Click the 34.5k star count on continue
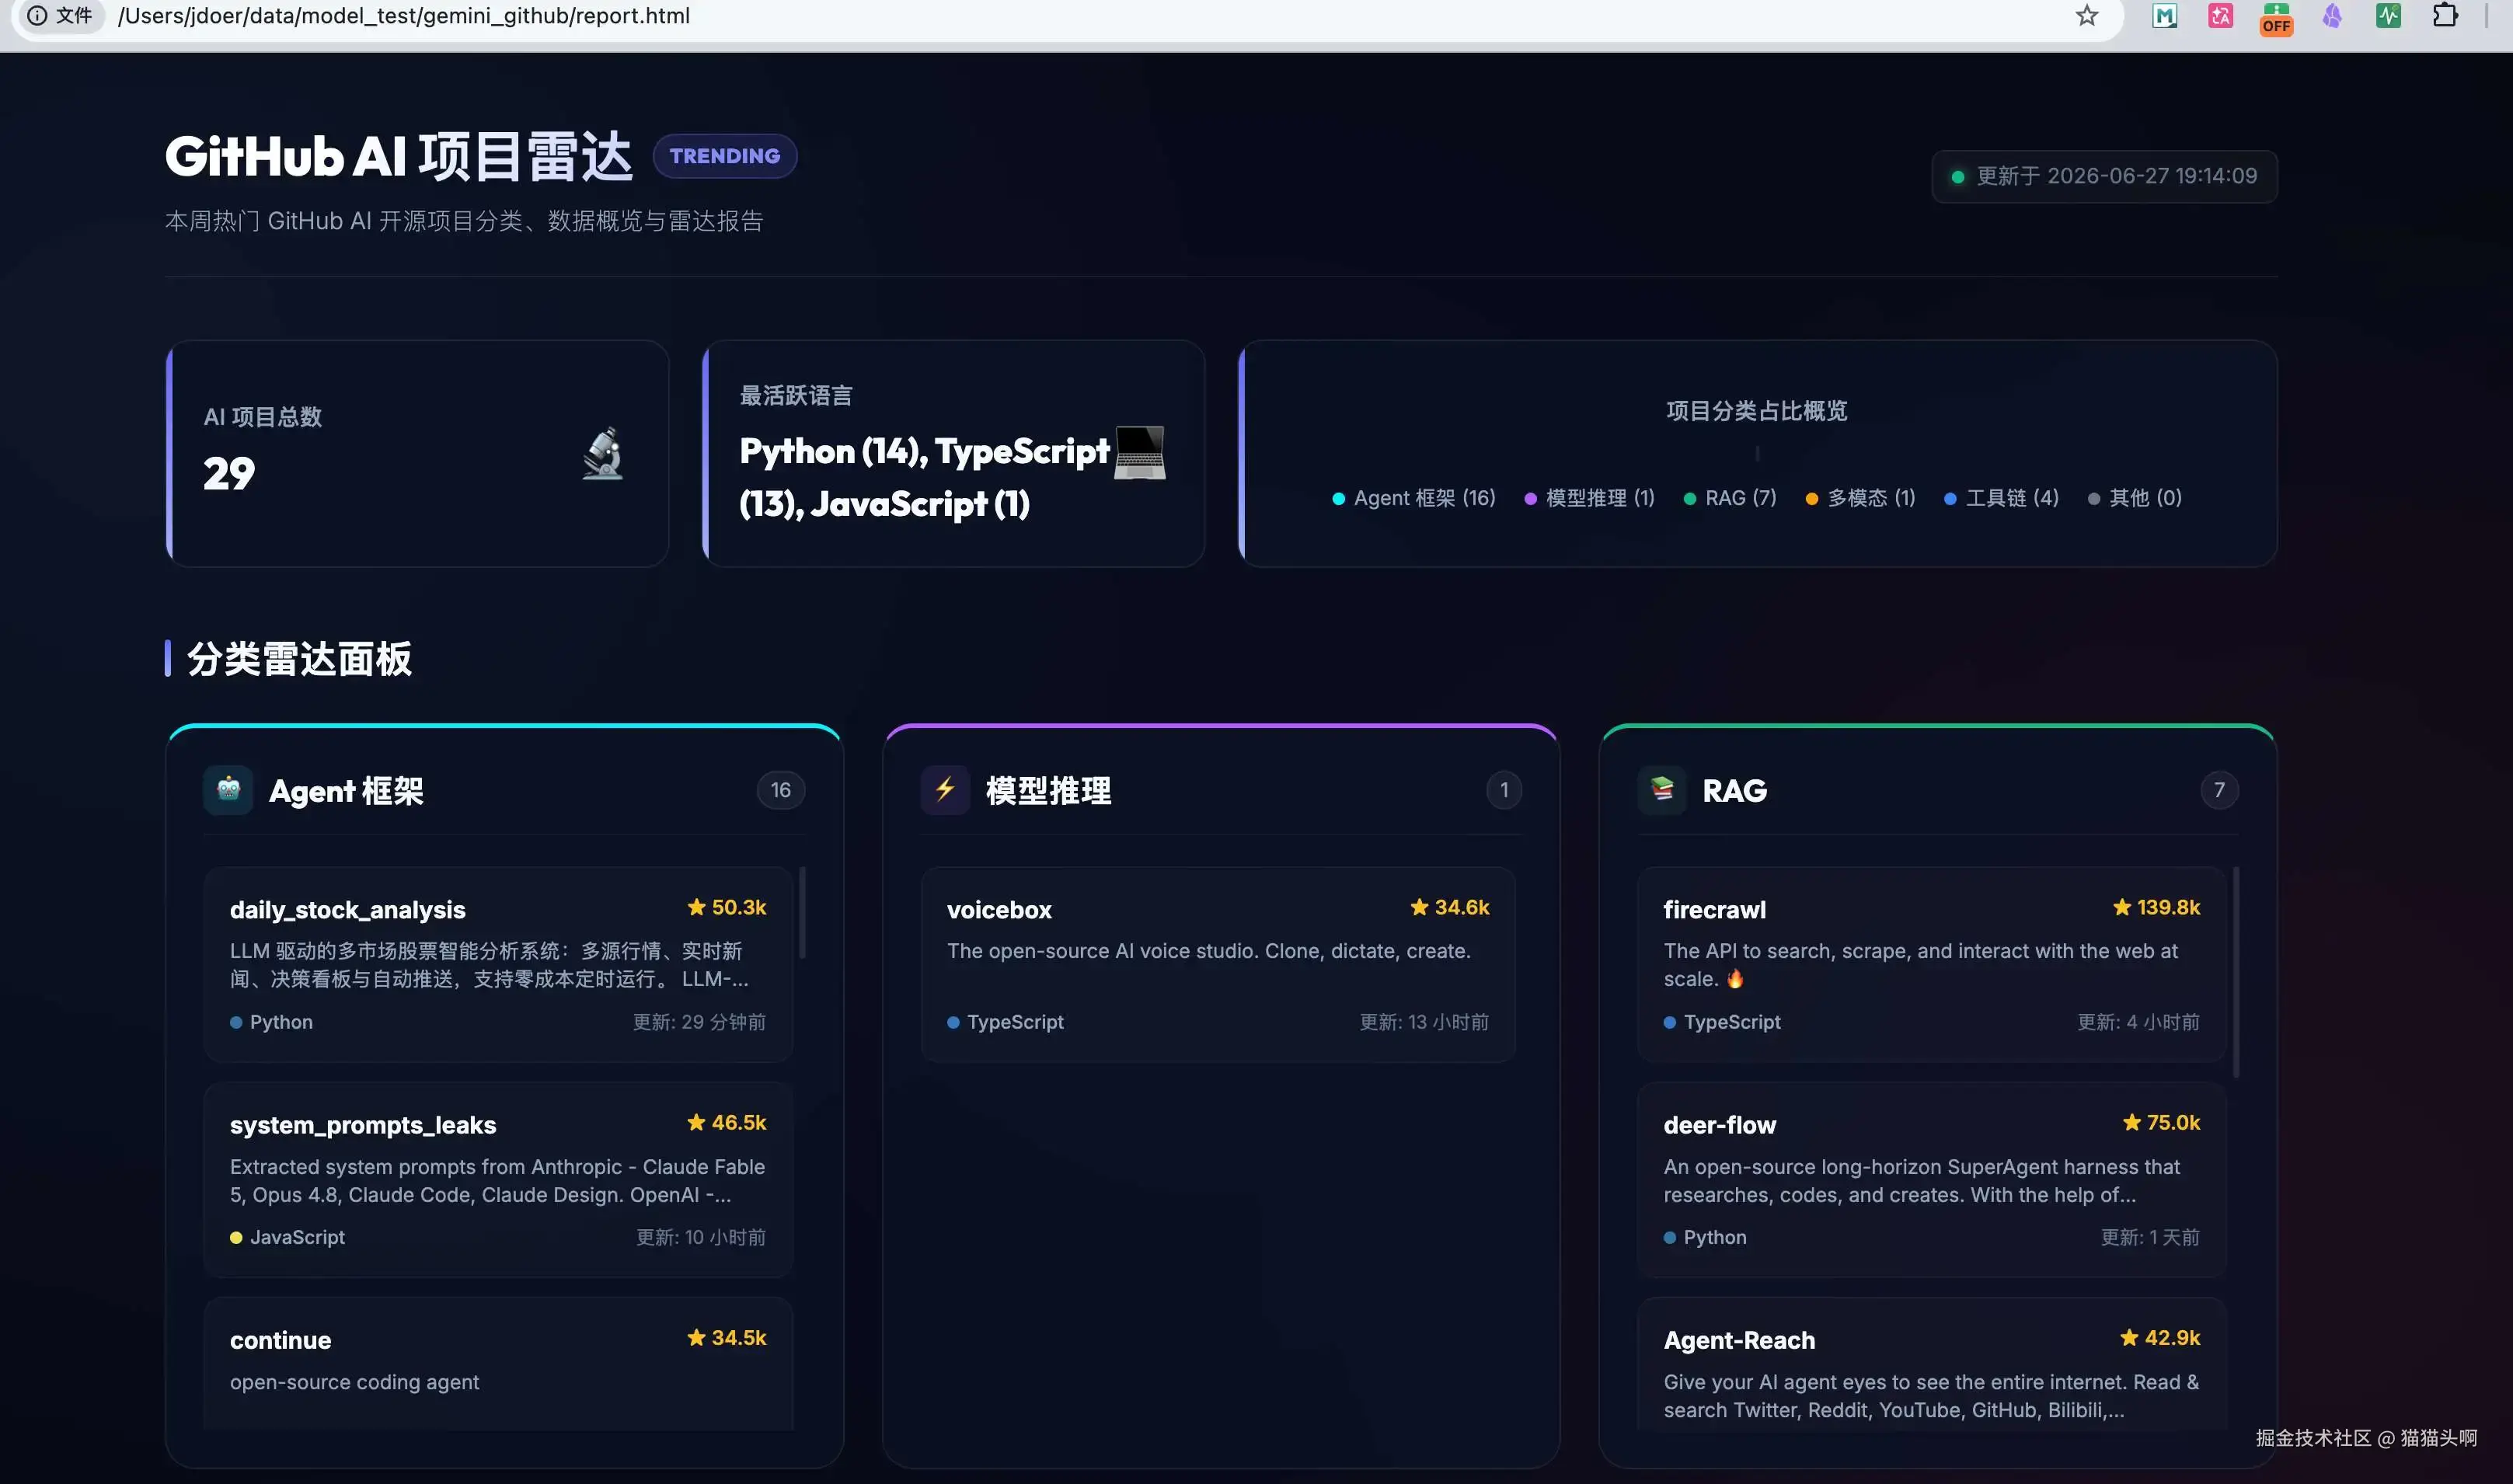Viewport: 2513px width, 1484px height. [739, 1337]
